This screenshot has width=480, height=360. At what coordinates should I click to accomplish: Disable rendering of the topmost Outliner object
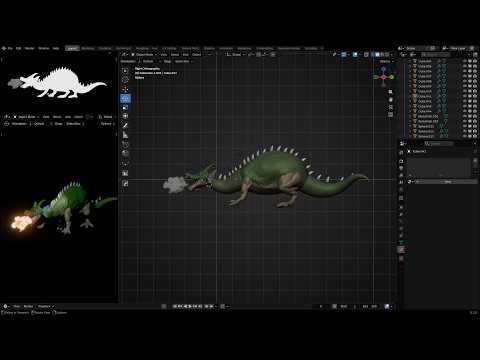pos(475,61)
